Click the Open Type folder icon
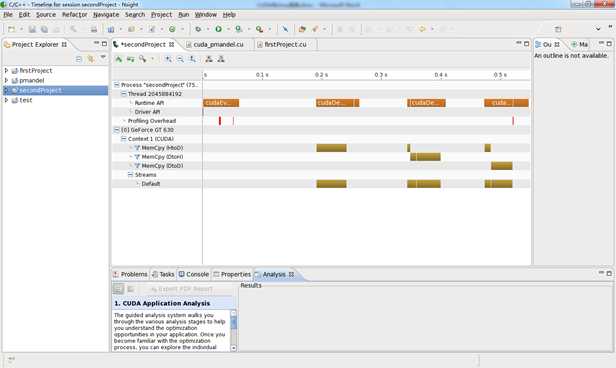Image resolution: width=616 pixels, height=368 pixels. point(302,29)
